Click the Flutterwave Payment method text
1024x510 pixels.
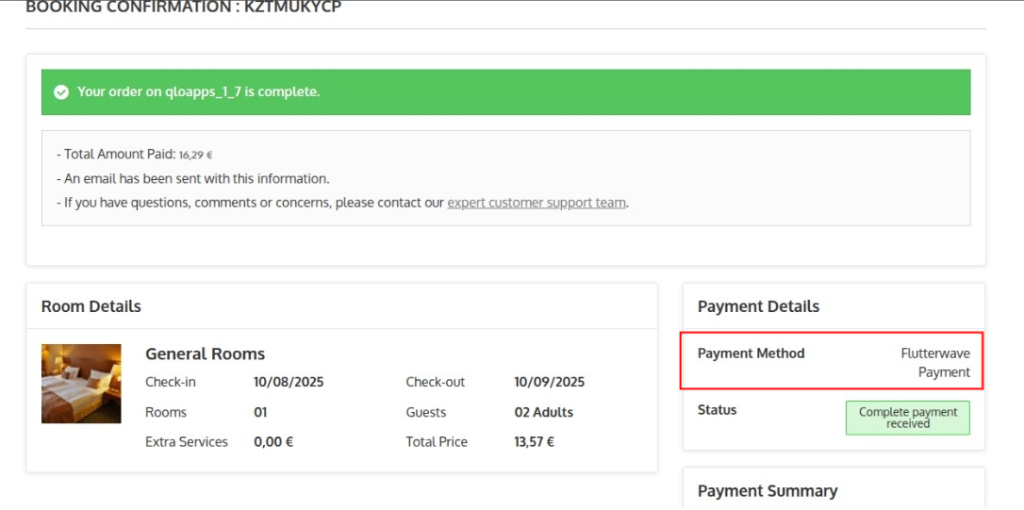(x=935, y=362)
